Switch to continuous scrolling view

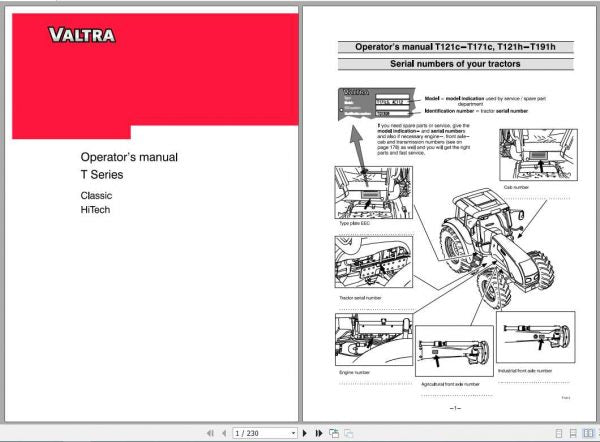pyautogui.click(x=573, y=433)
